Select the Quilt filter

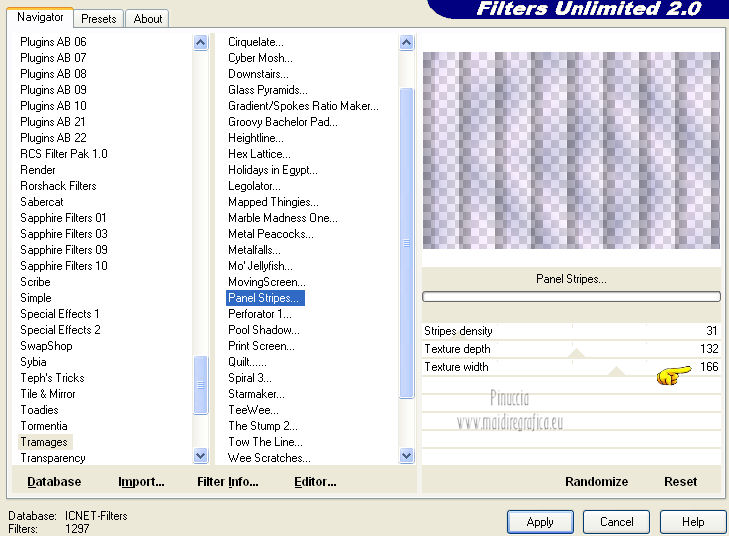tap(247, 362)
